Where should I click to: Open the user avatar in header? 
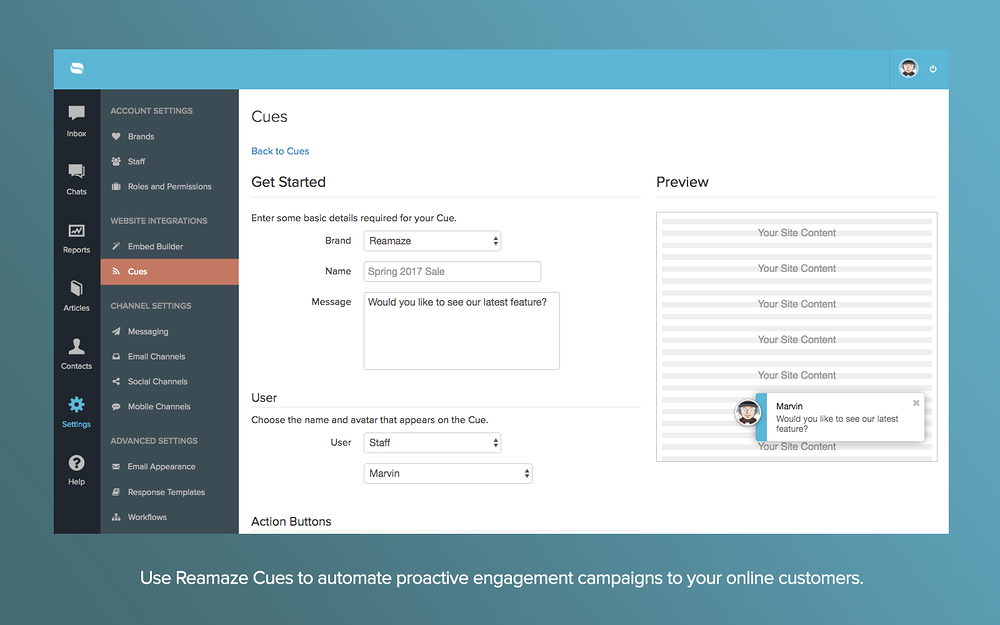point(908,68)
